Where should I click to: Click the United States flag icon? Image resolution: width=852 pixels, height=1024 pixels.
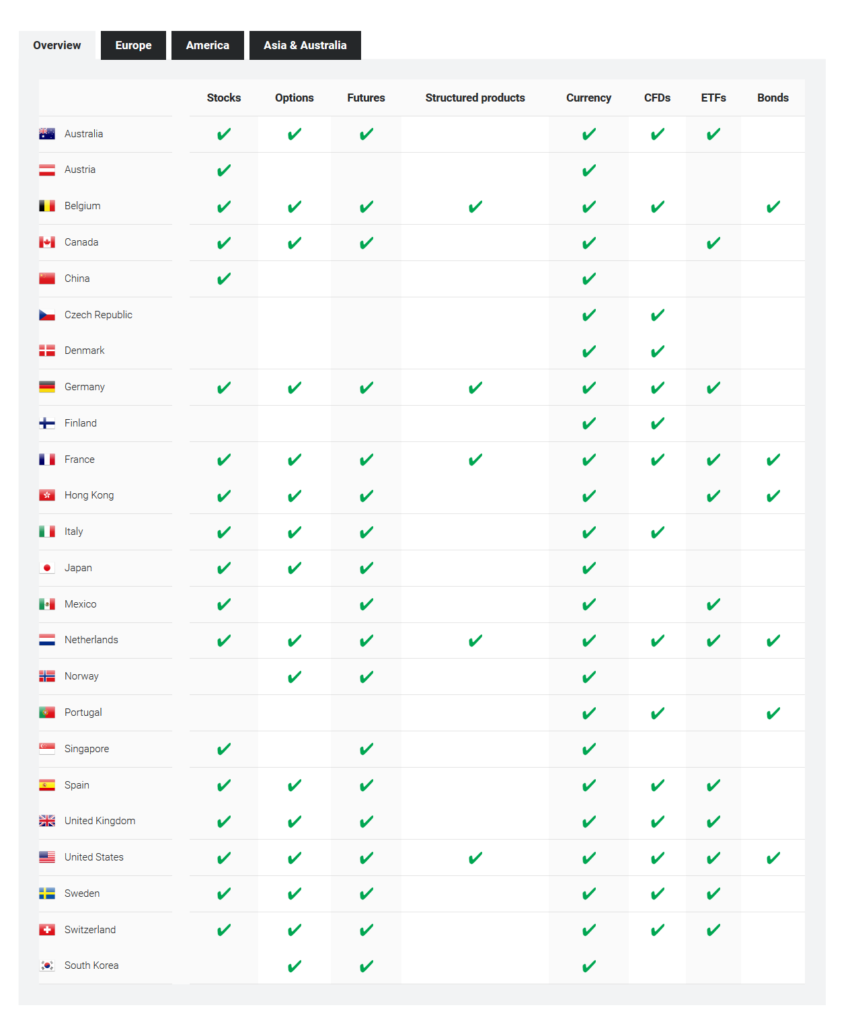47,857
